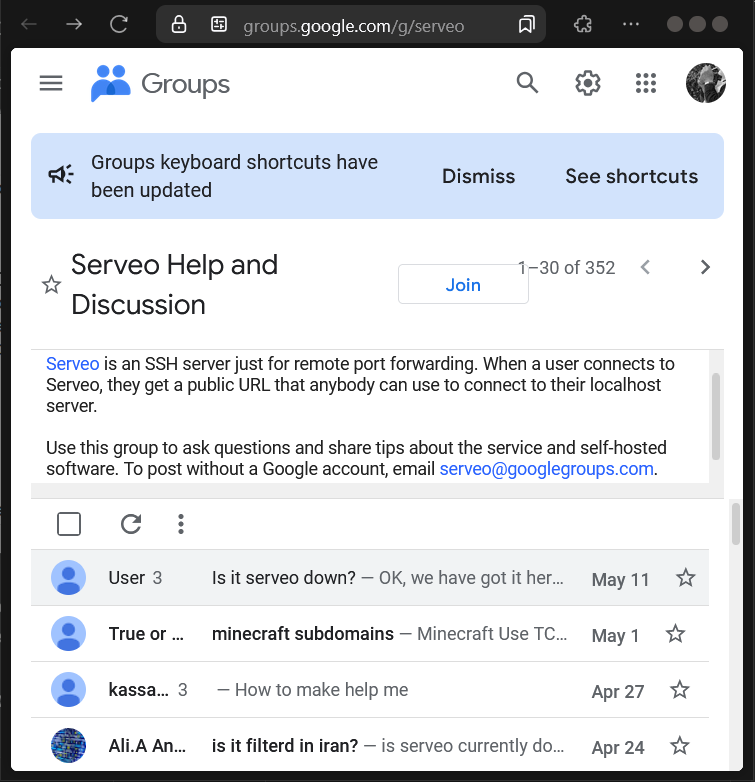Open the conversation list more-options menu
The image size is (755, 782).
[x=181, y=524]
